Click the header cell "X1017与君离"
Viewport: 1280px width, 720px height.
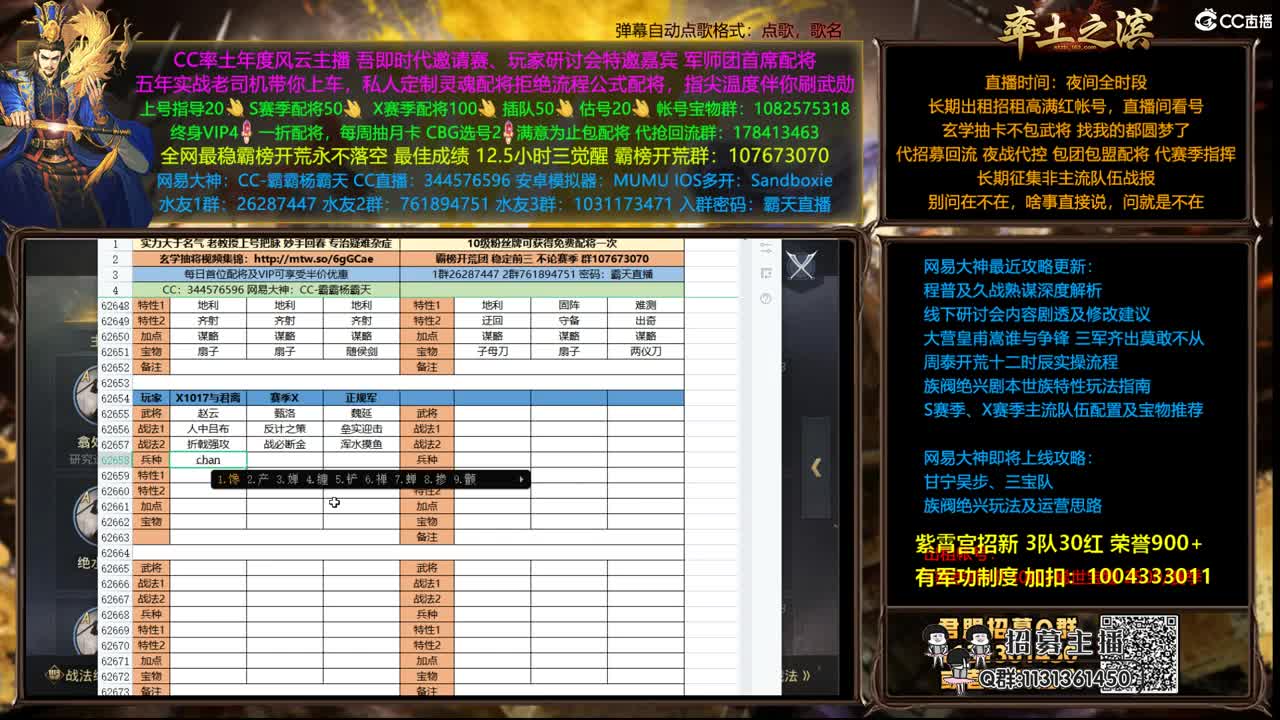click(x=208, y=398)
